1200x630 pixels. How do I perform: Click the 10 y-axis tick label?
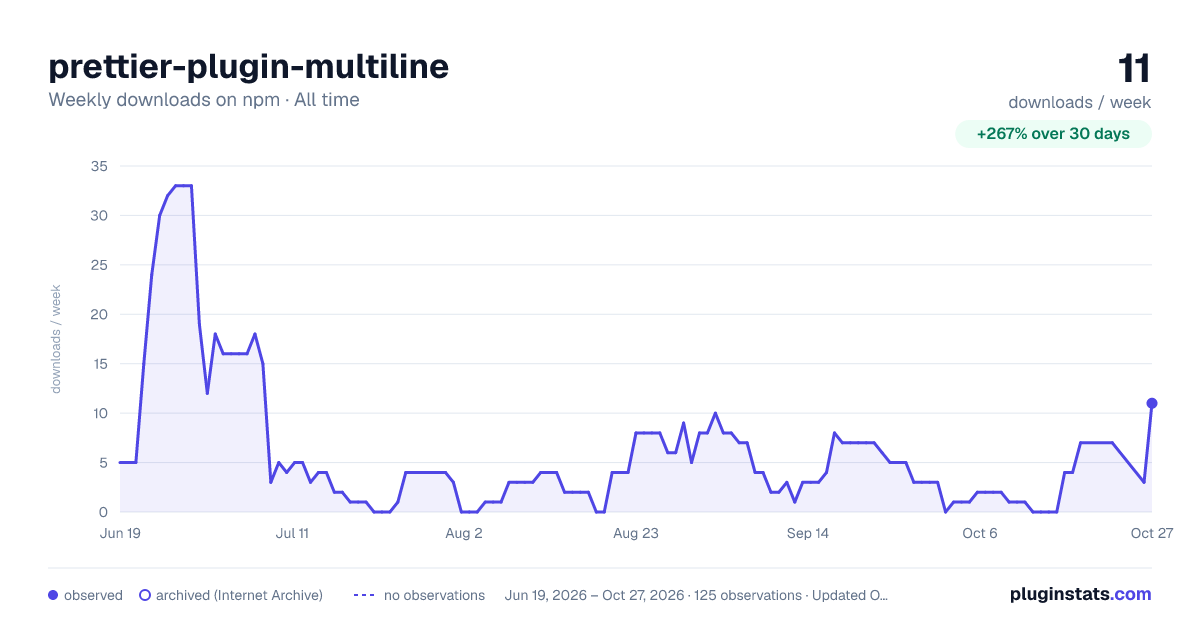tap(99, 413)
